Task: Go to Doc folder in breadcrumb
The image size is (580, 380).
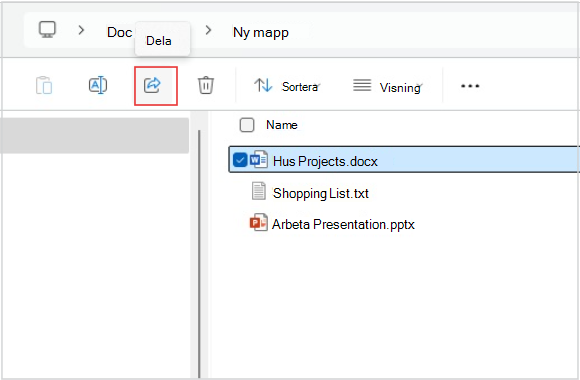Action: (119, 33)
